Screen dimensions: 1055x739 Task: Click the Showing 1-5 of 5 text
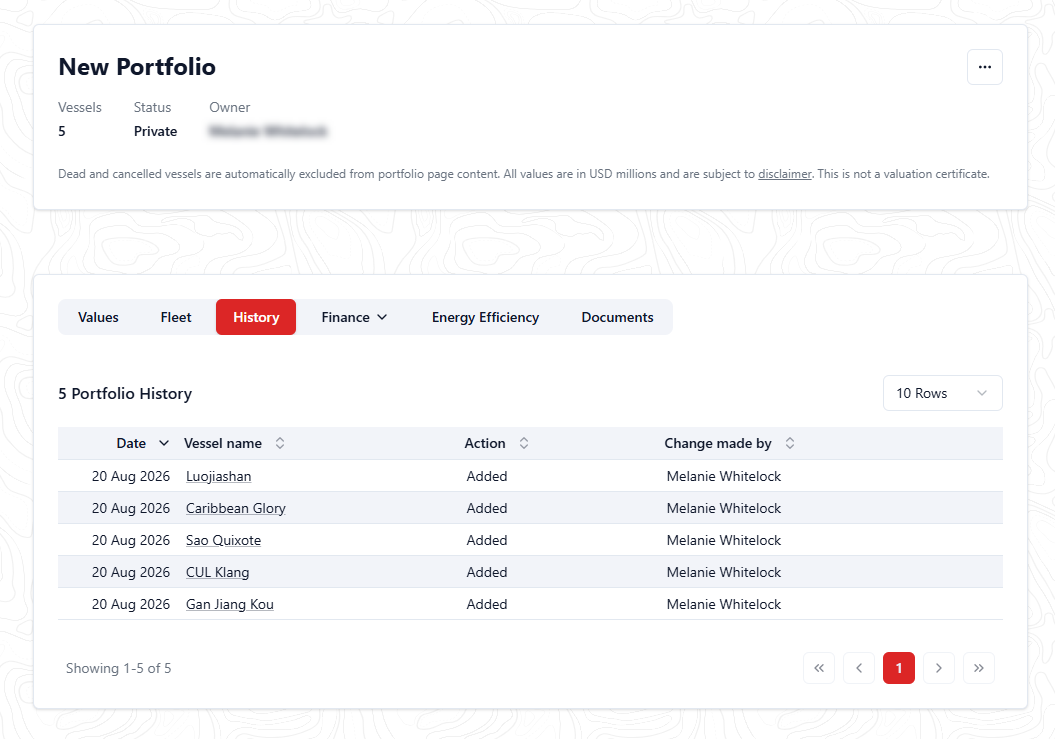click(118, 668)
